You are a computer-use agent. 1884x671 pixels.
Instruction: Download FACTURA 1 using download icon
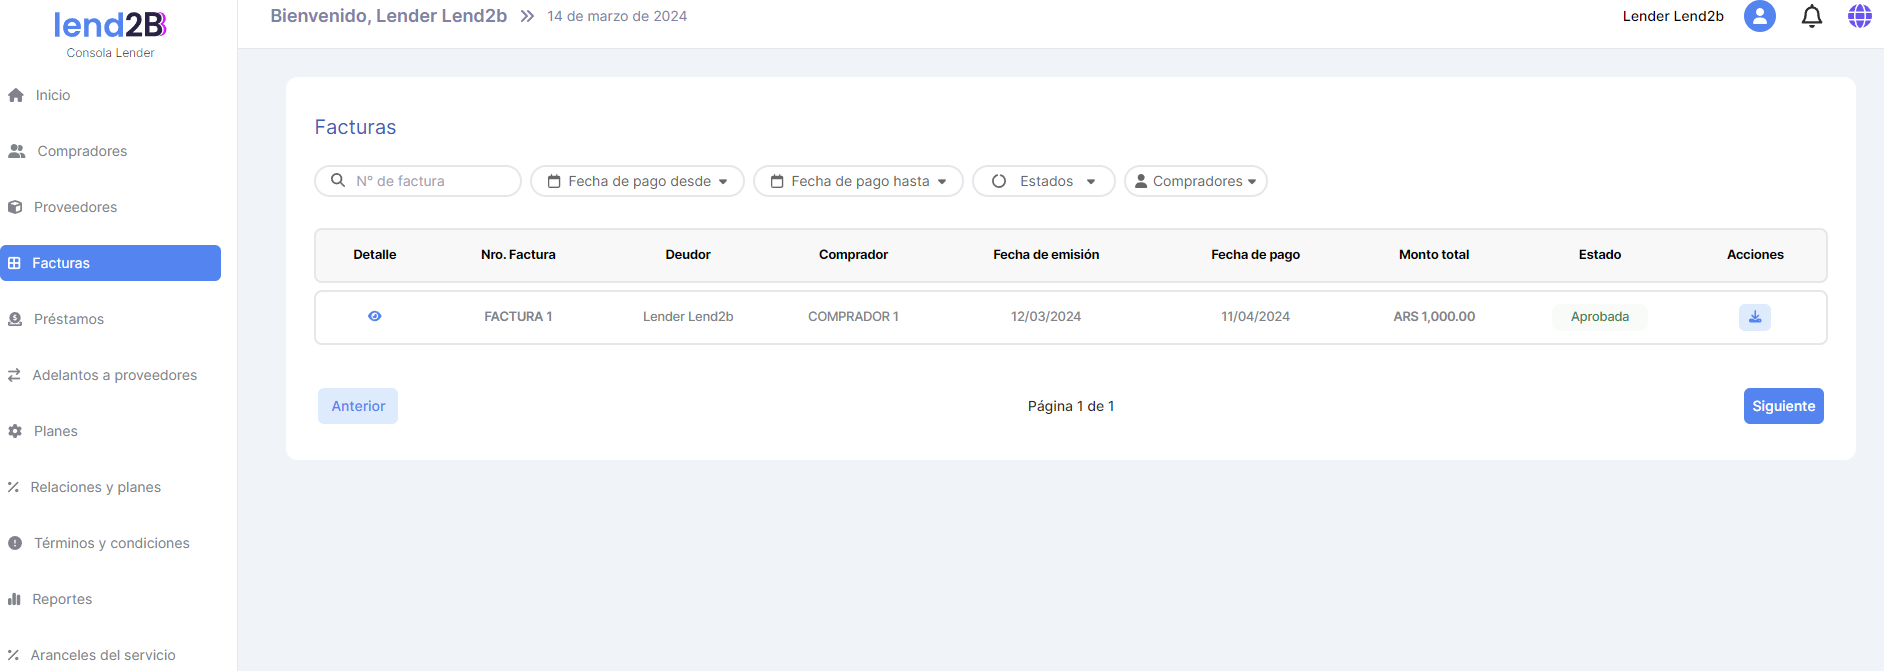[x=1754, y=317]
